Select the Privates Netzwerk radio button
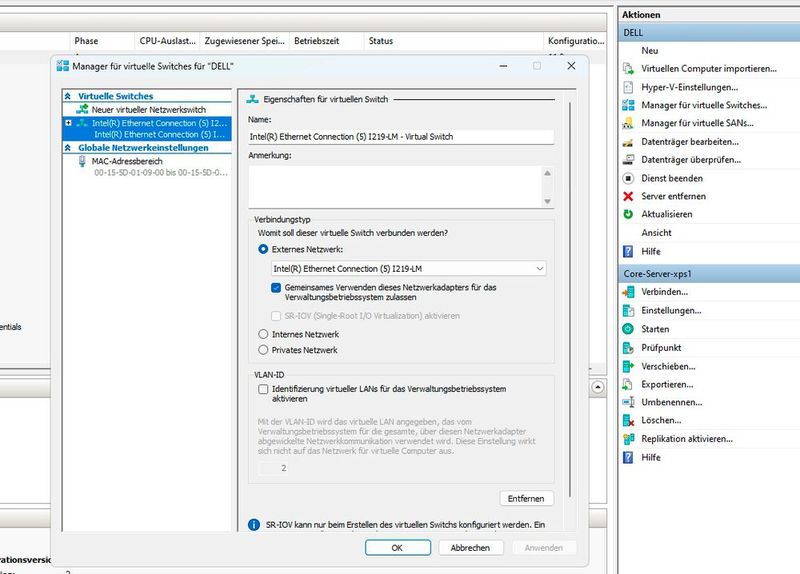The image size is (800, 574). [x=263, y=350]
